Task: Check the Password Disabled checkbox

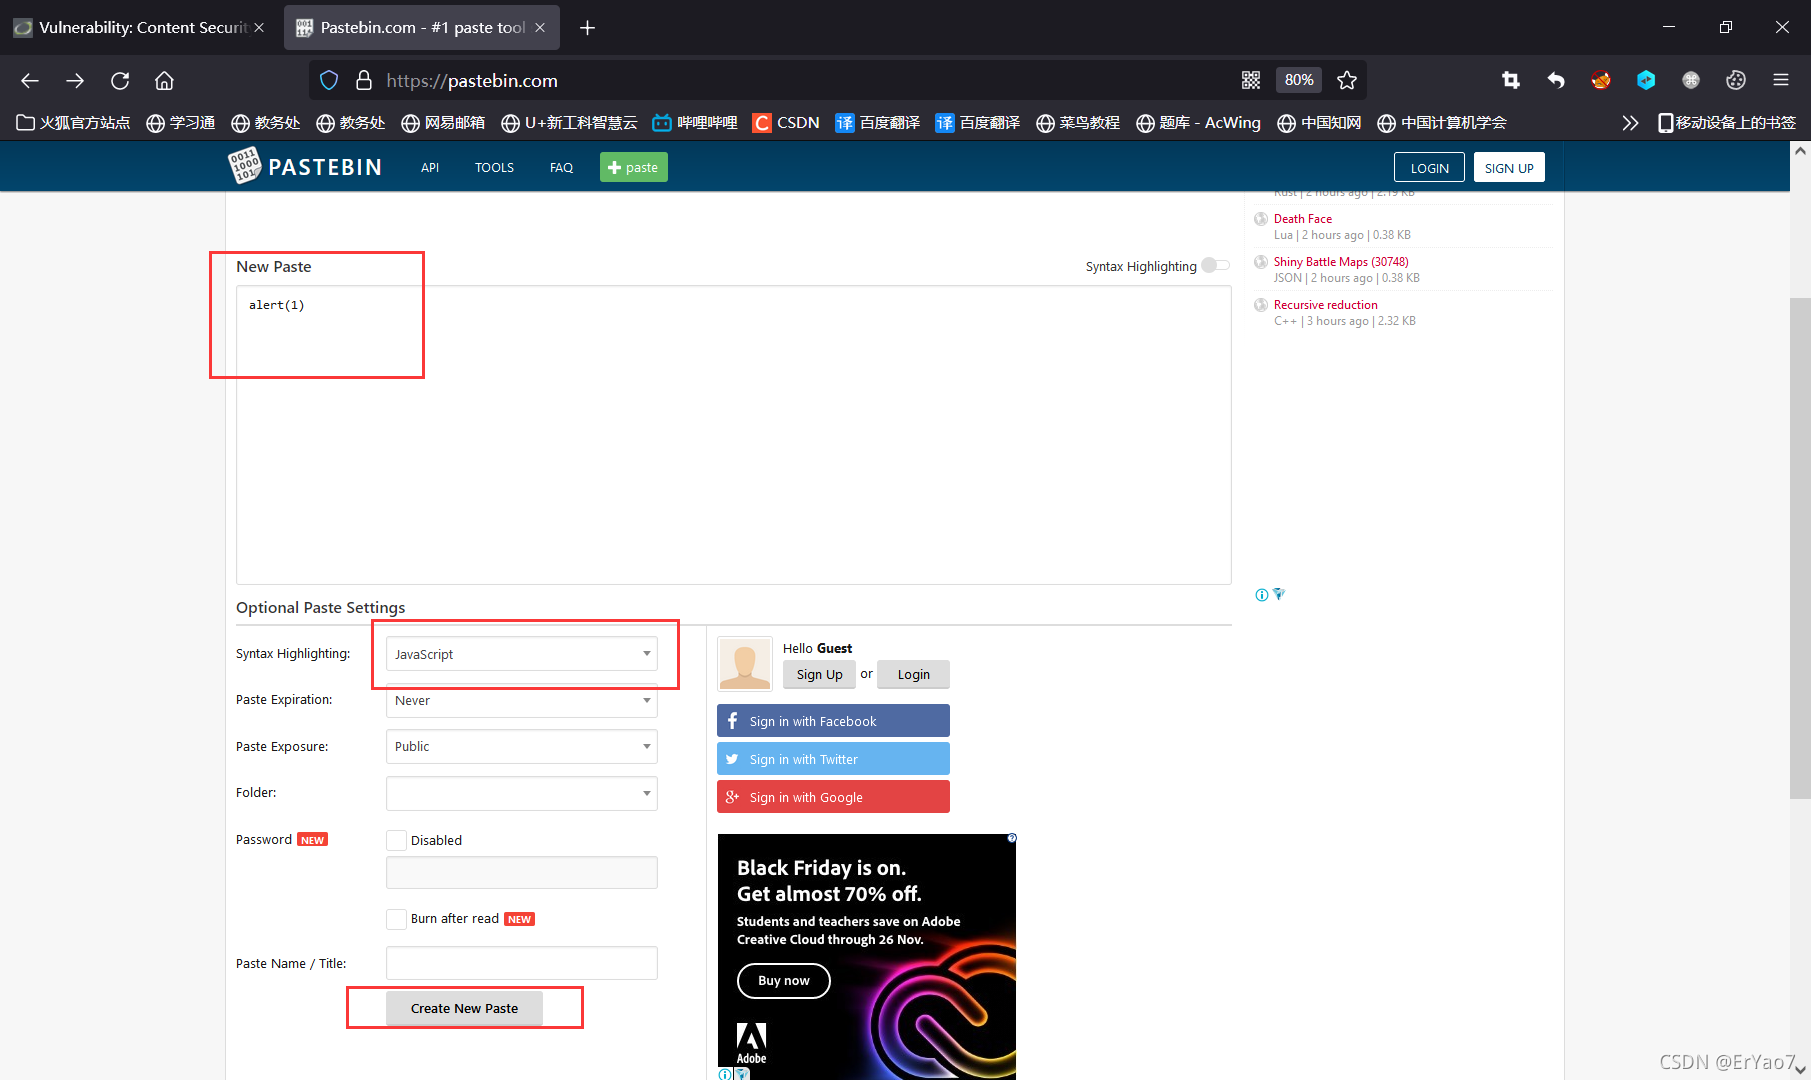Action: coord(396,840)
